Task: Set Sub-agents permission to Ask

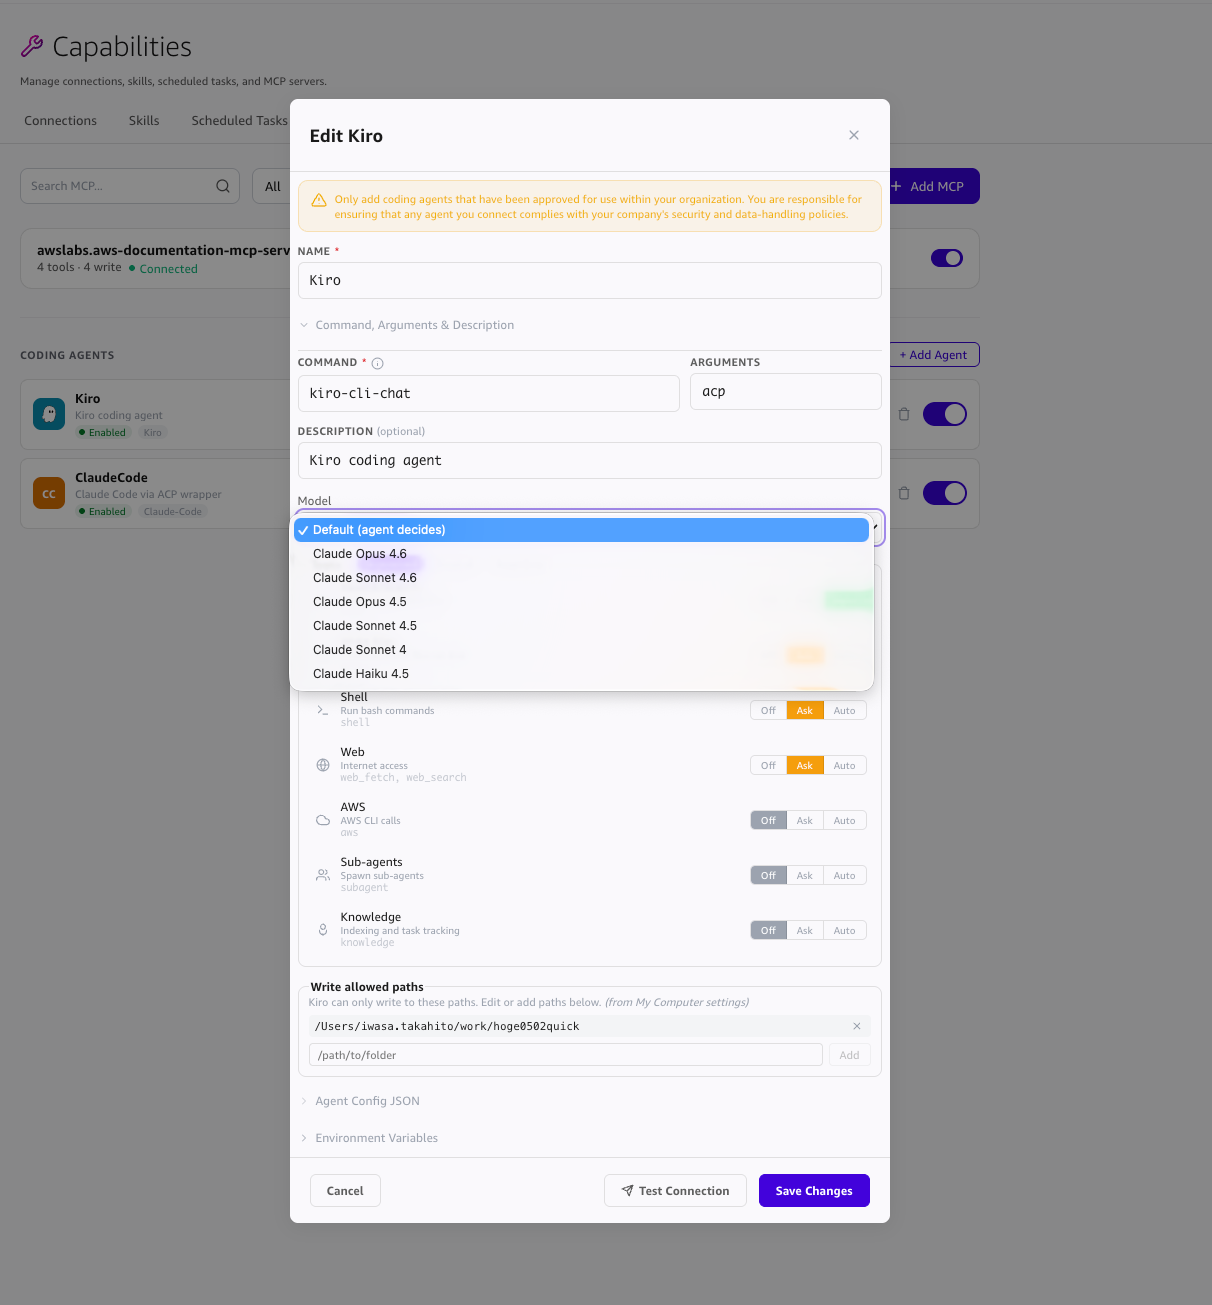Action: [805, 875]
